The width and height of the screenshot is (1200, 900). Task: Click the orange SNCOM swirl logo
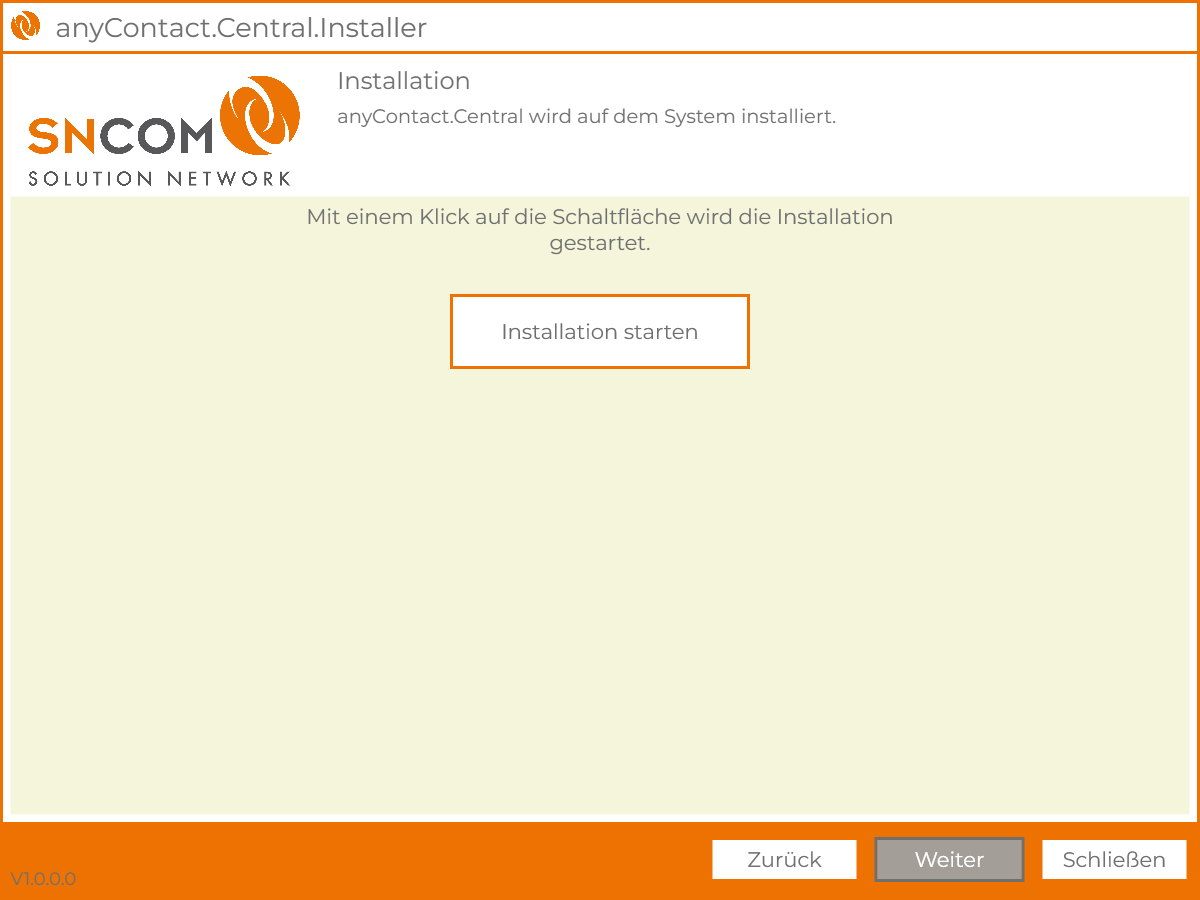point(260,114)
